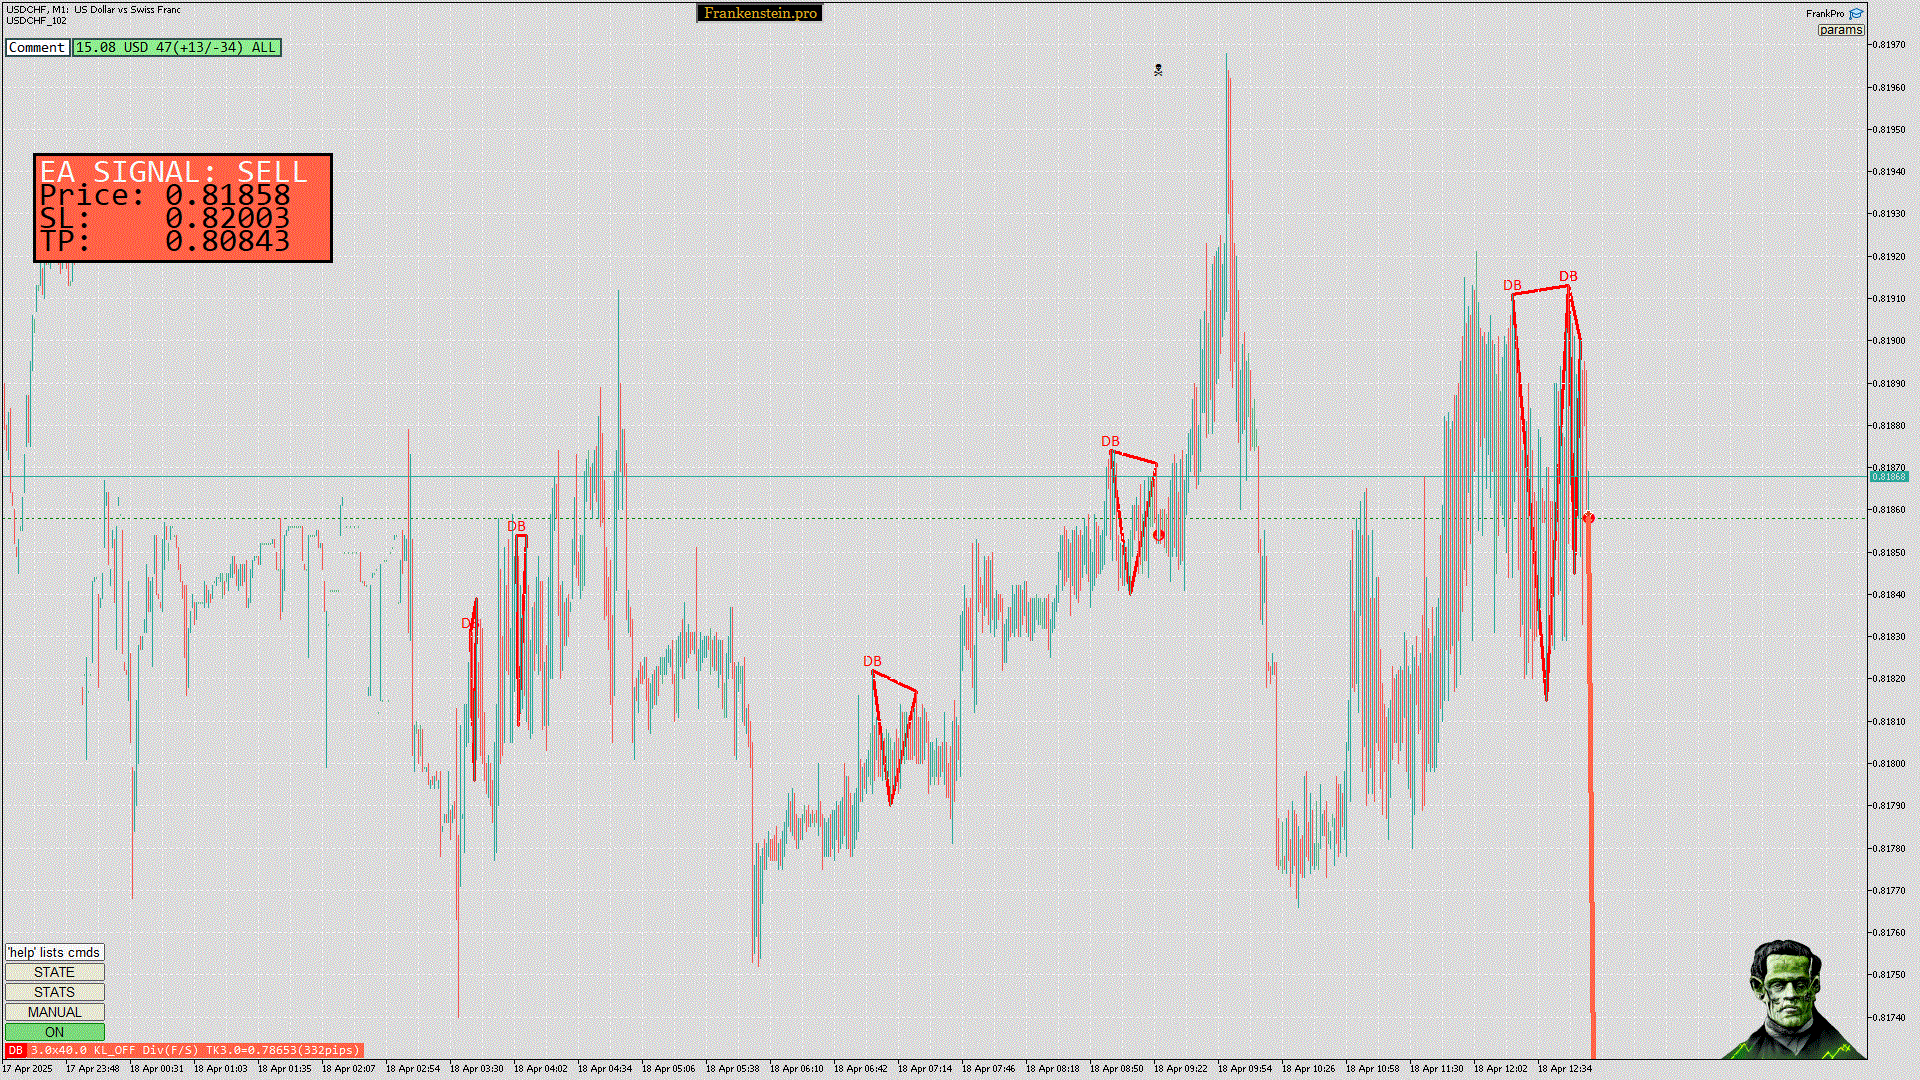Click the red DB badge in the bottom status strip
Screen dimensions: 1920x1080
(15, 1050)
